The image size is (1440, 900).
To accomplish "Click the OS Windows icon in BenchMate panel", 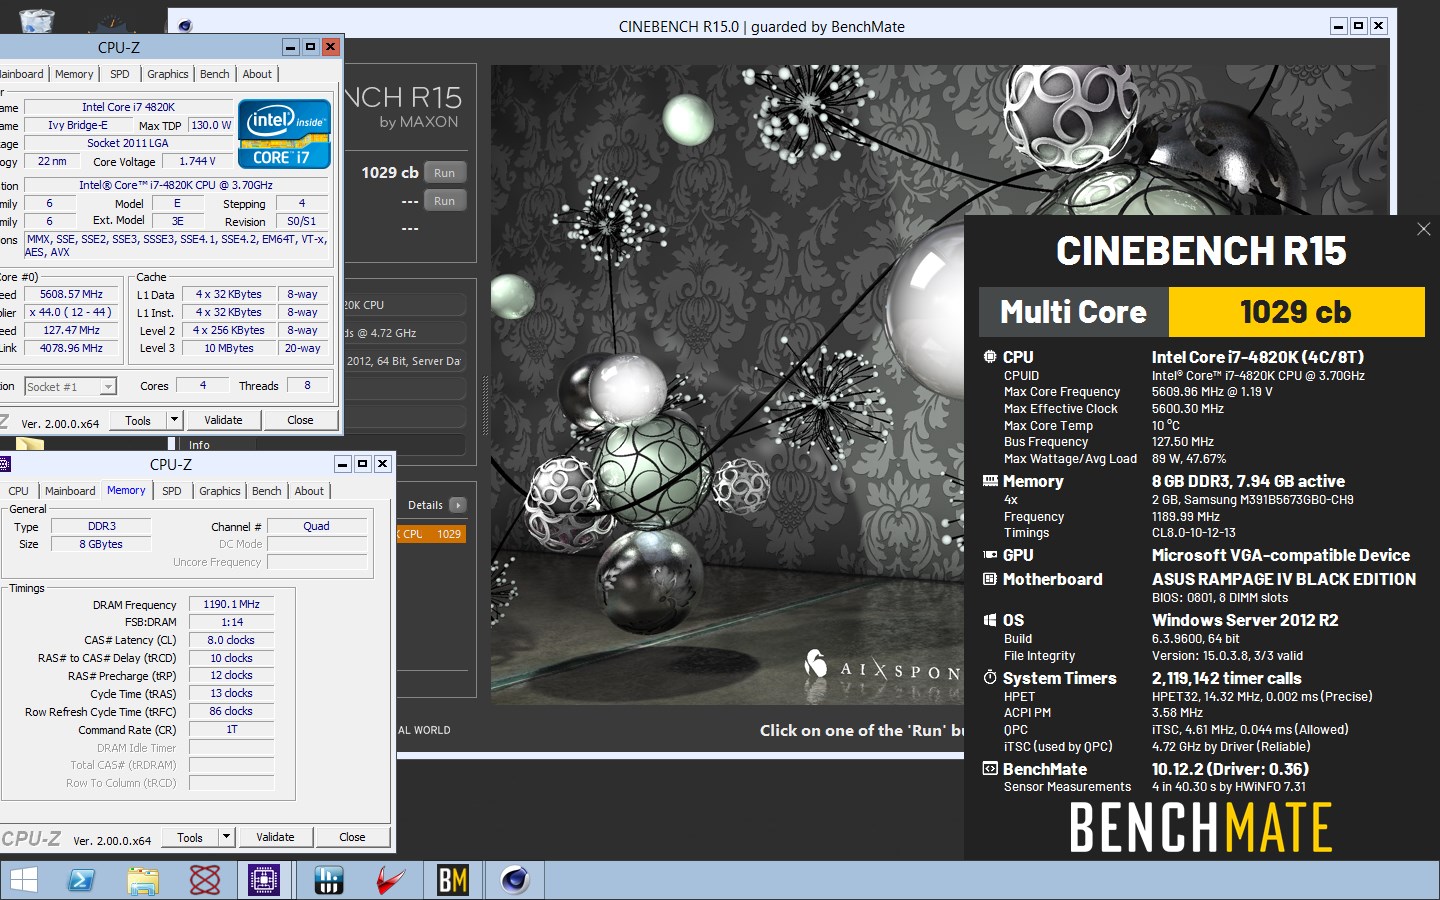I will tap(990, 620).
